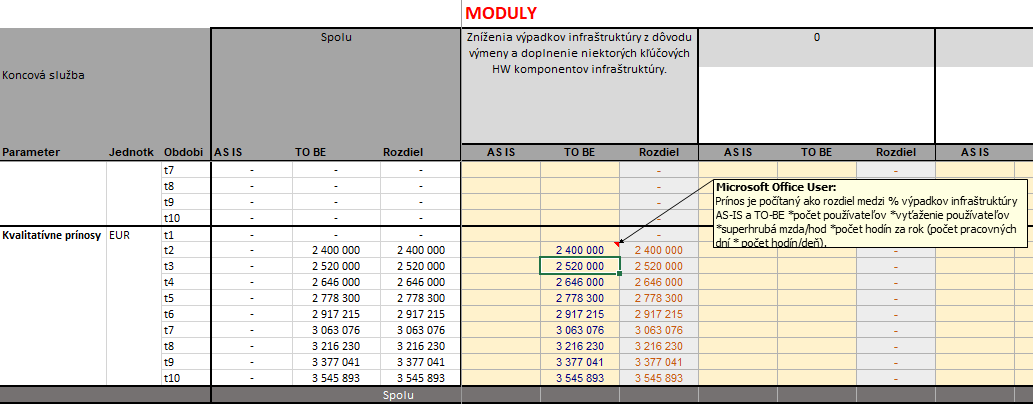Click Rozdiel header under Zníženia výpadkov module
1033x404 pixels.
659,152
